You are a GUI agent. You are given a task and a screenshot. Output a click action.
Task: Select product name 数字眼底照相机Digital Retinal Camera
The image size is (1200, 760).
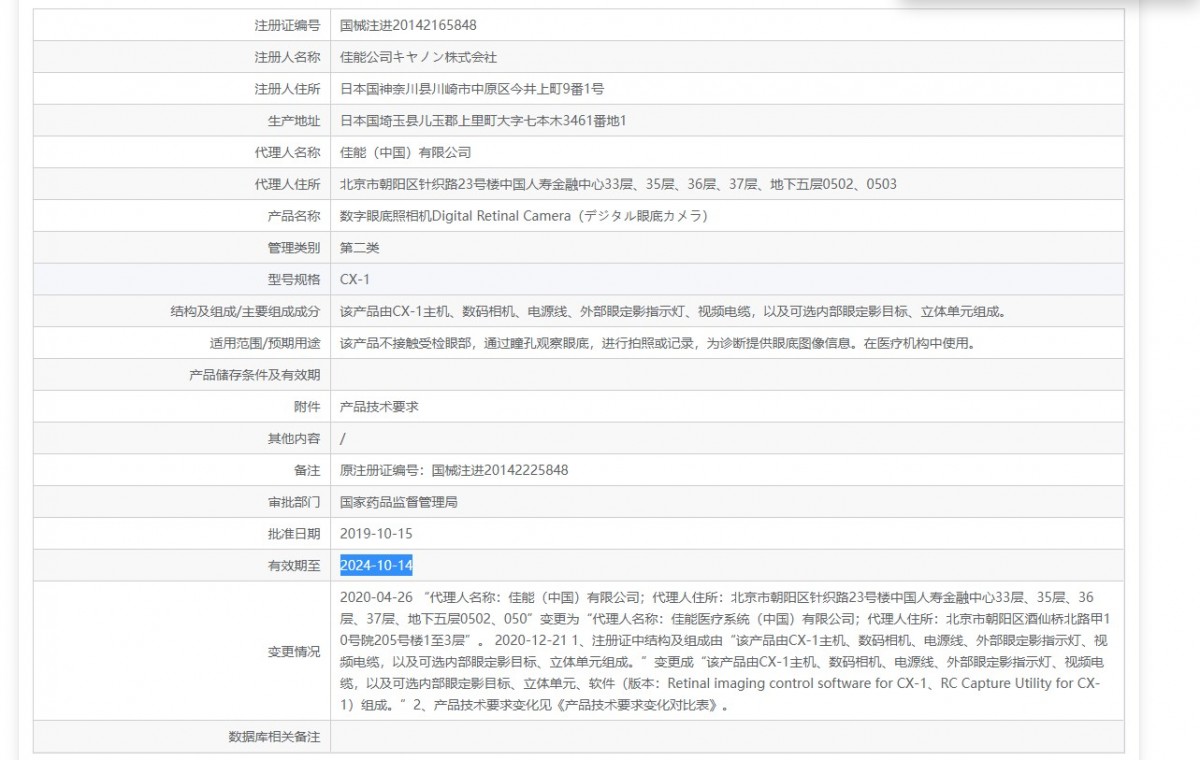(x=455, y=216)
